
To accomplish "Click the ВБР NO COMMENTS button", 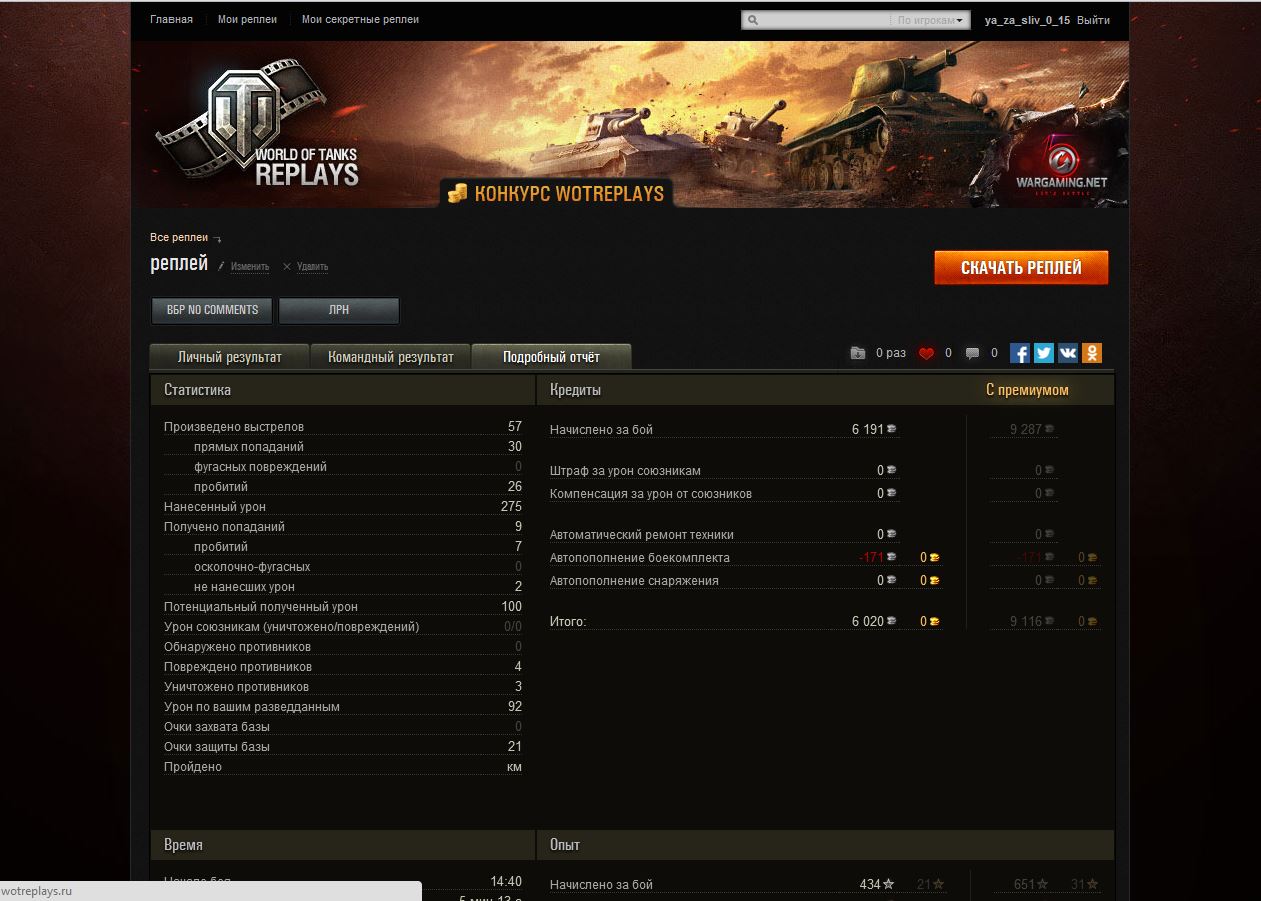I will coord(212,310).
